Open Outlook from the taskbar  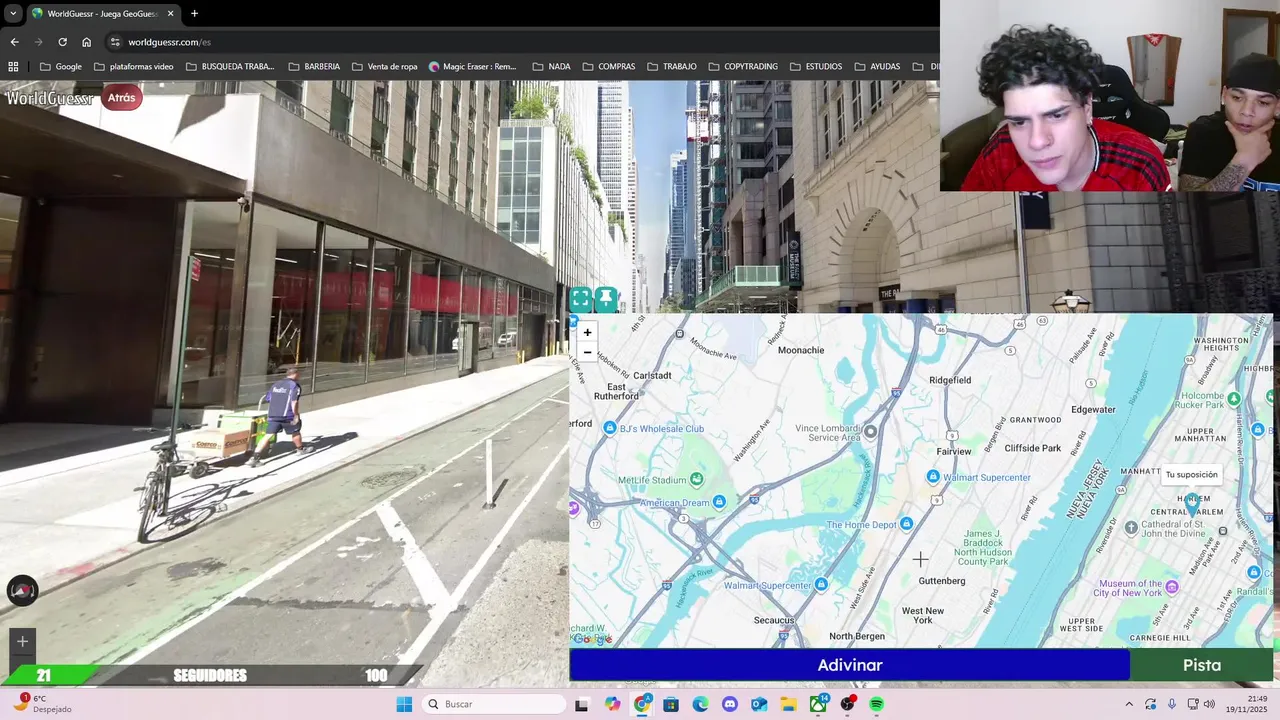pos(759,704)
